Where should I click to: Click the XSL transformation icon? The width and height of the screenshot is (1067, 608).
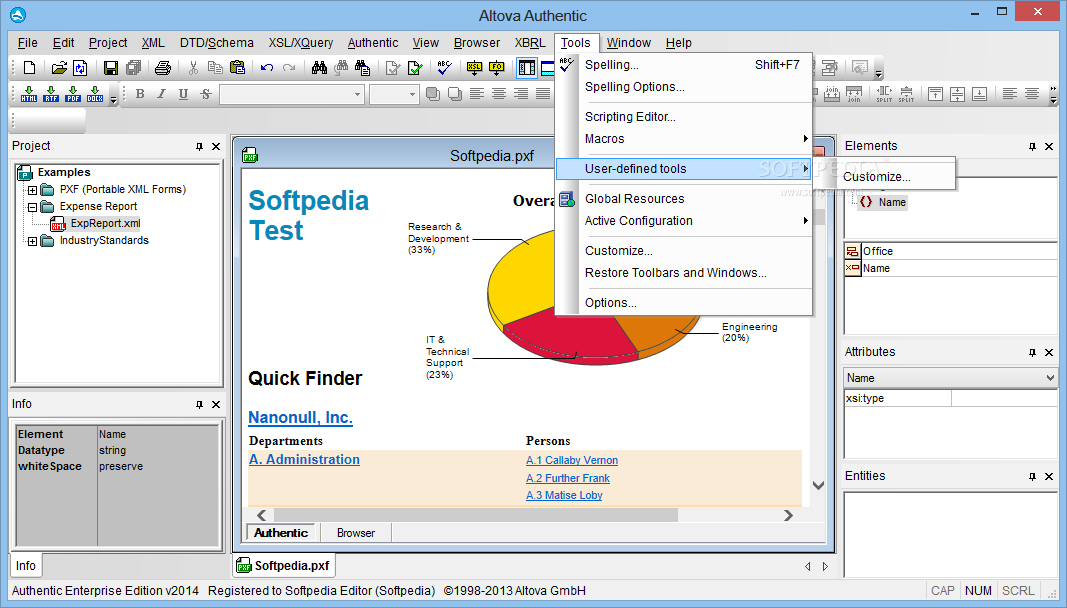click(474, 67)
